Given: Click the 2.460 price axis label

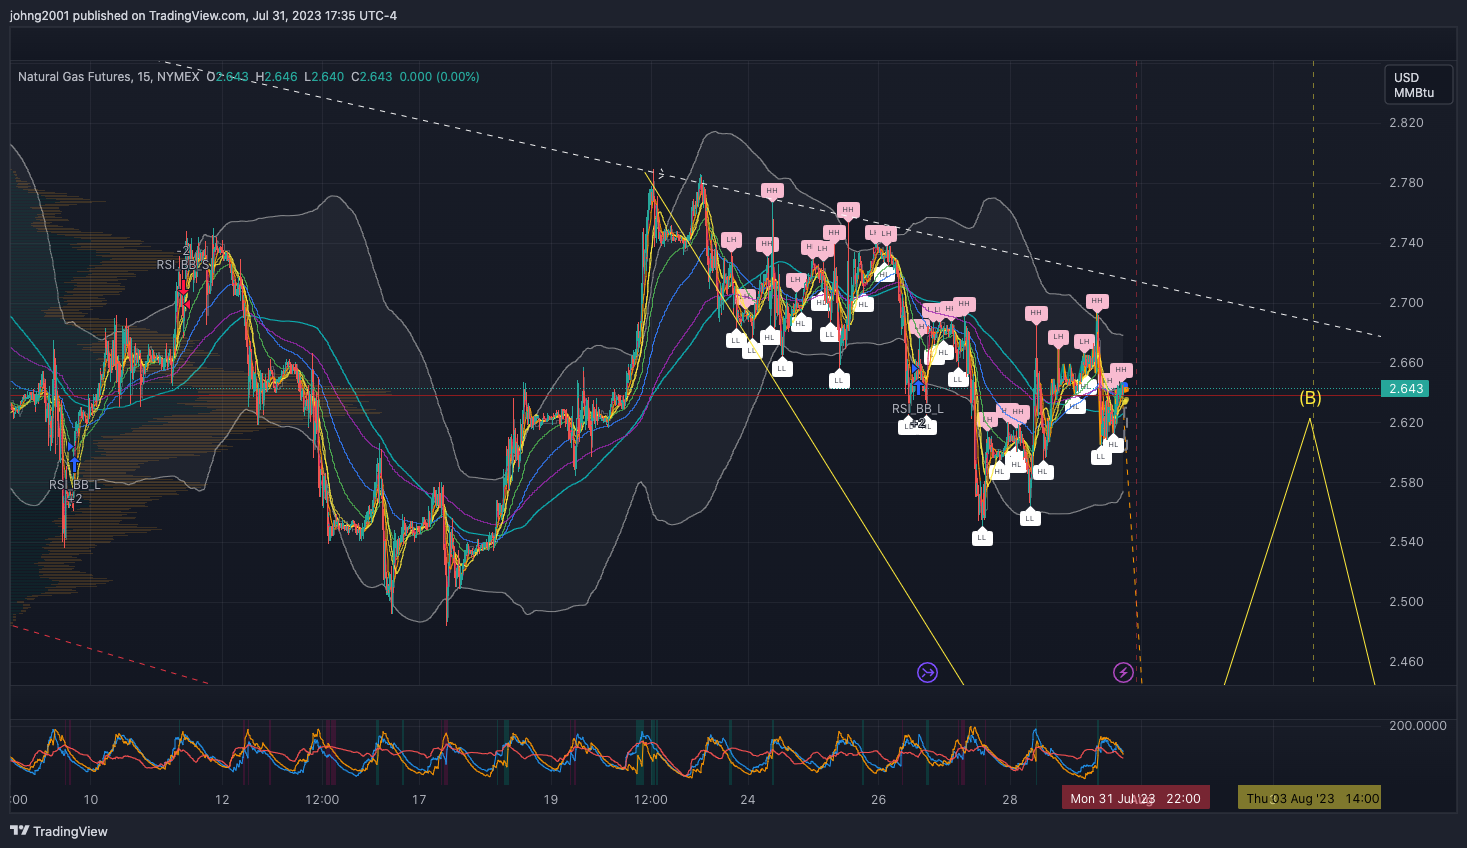Looking at the screenshot, I should (x=1406, y=662).
